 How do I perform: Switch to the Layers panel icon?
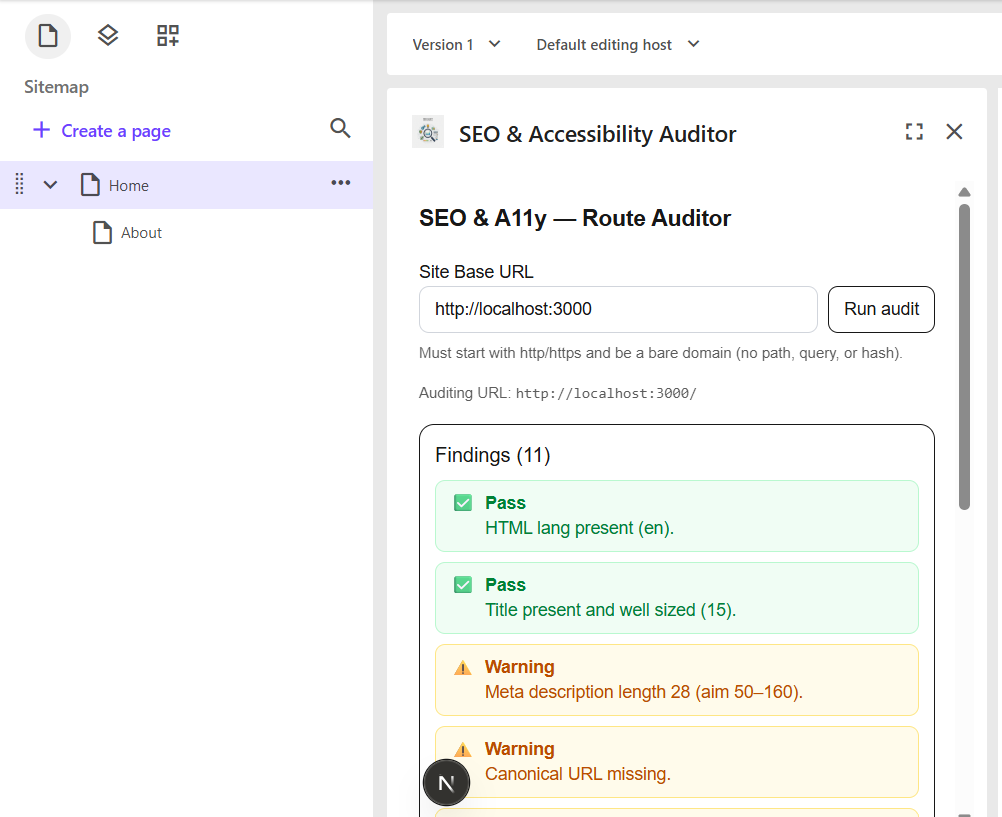[108, 35]
